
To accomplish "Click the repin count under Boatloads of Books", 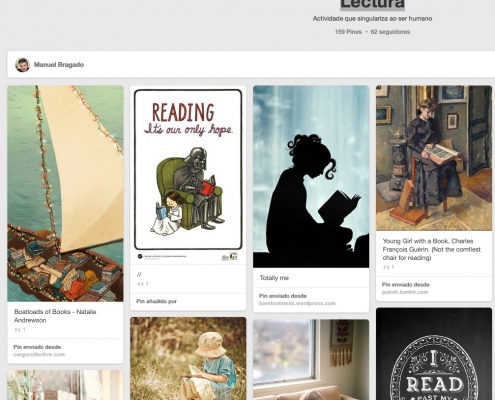I will pyautogui.click(x=20, y=330).
